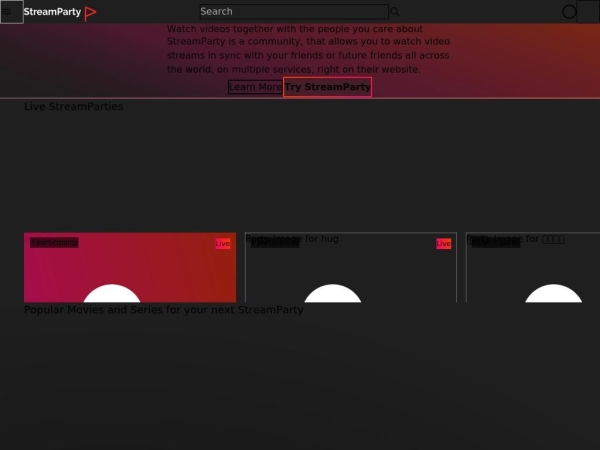
Task: Click the Learn More button
Action: click(x=255, y=87)
